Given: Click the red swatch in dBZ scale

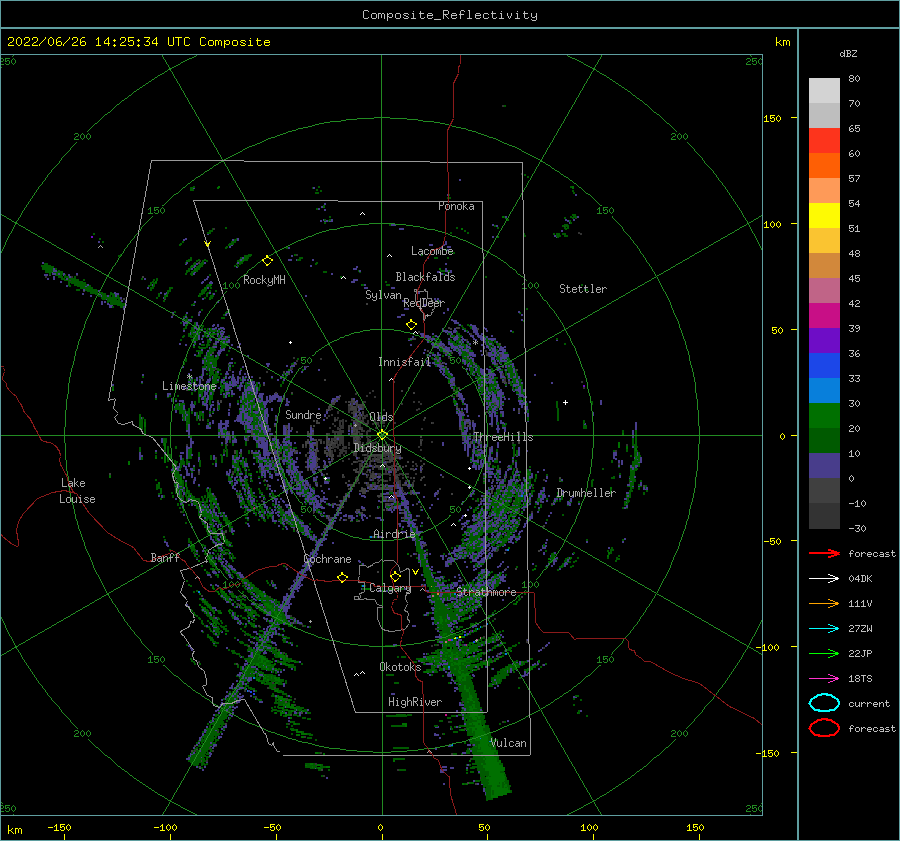Looking at the screenshot, I should coord(824,141).
